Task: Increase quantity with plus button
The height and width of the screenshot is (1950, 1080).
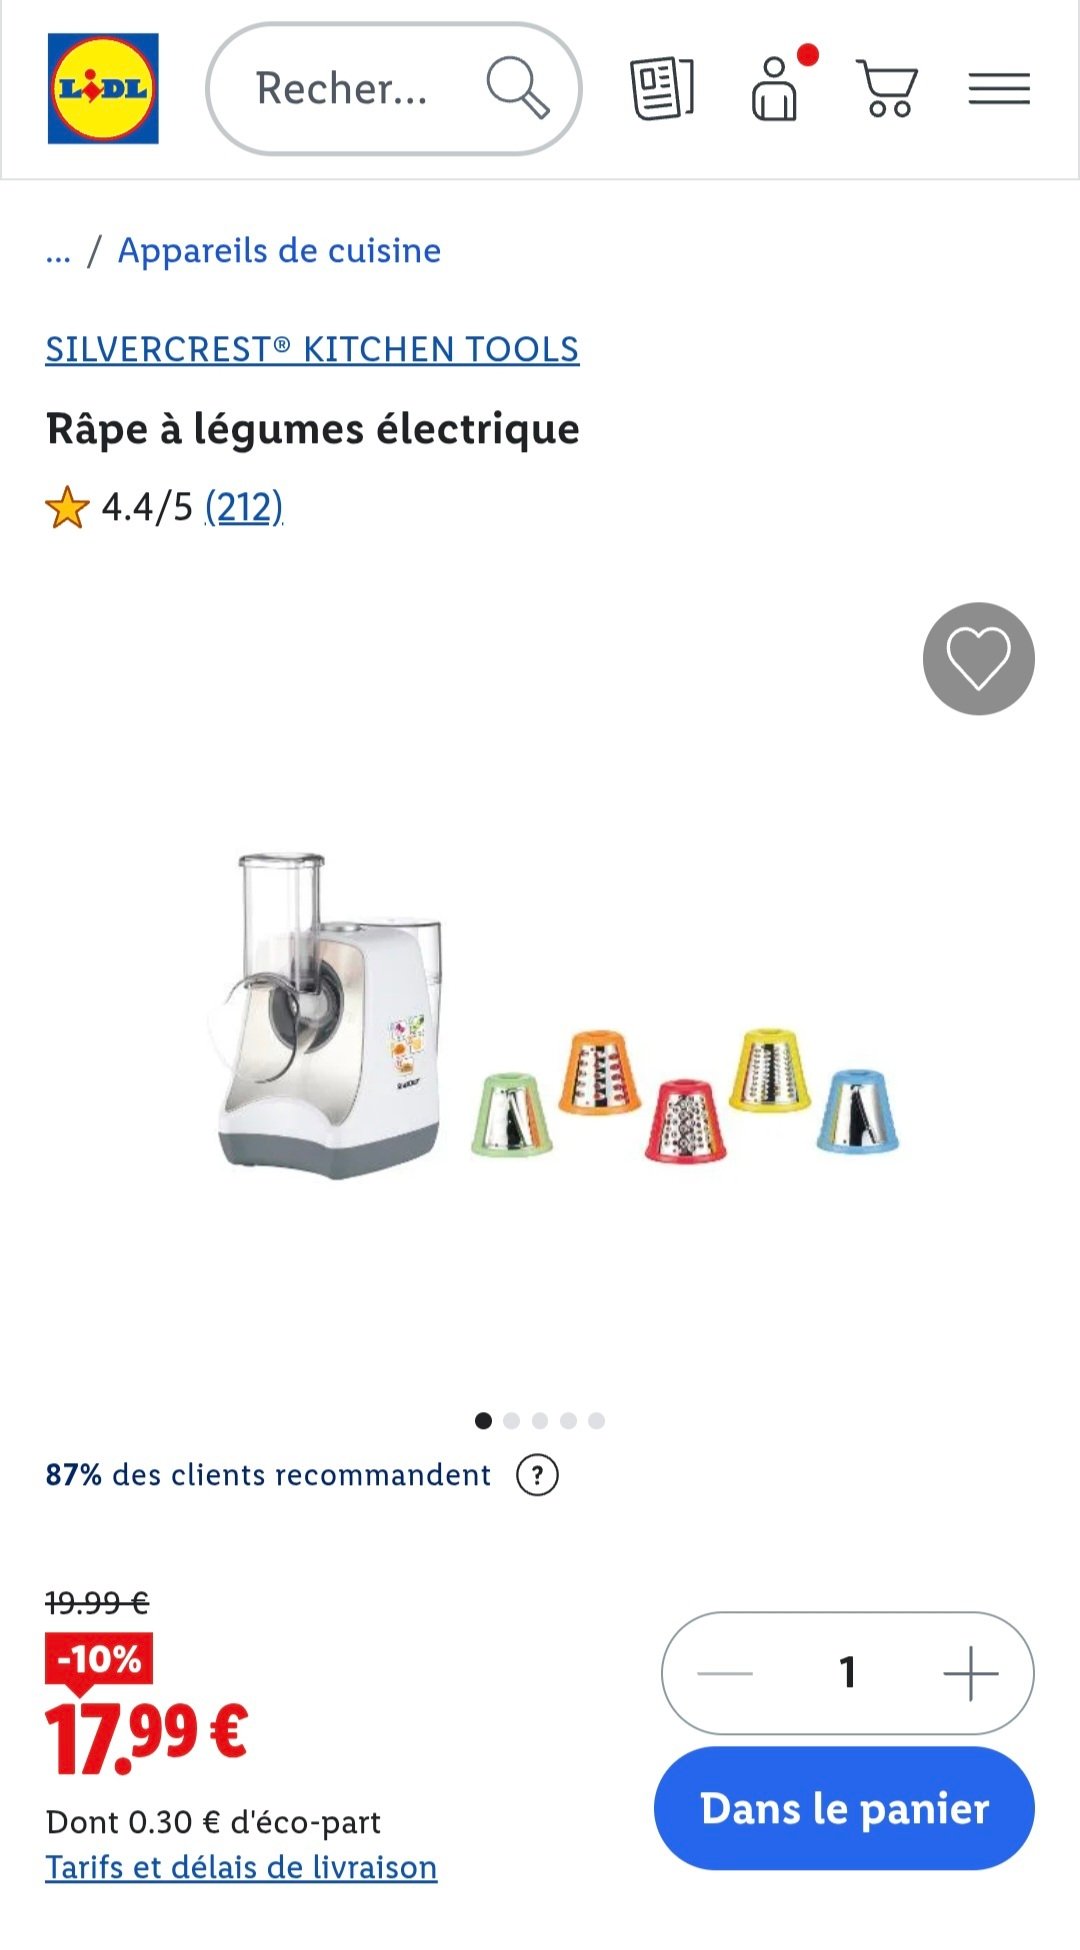Action: click(970, 1672)
